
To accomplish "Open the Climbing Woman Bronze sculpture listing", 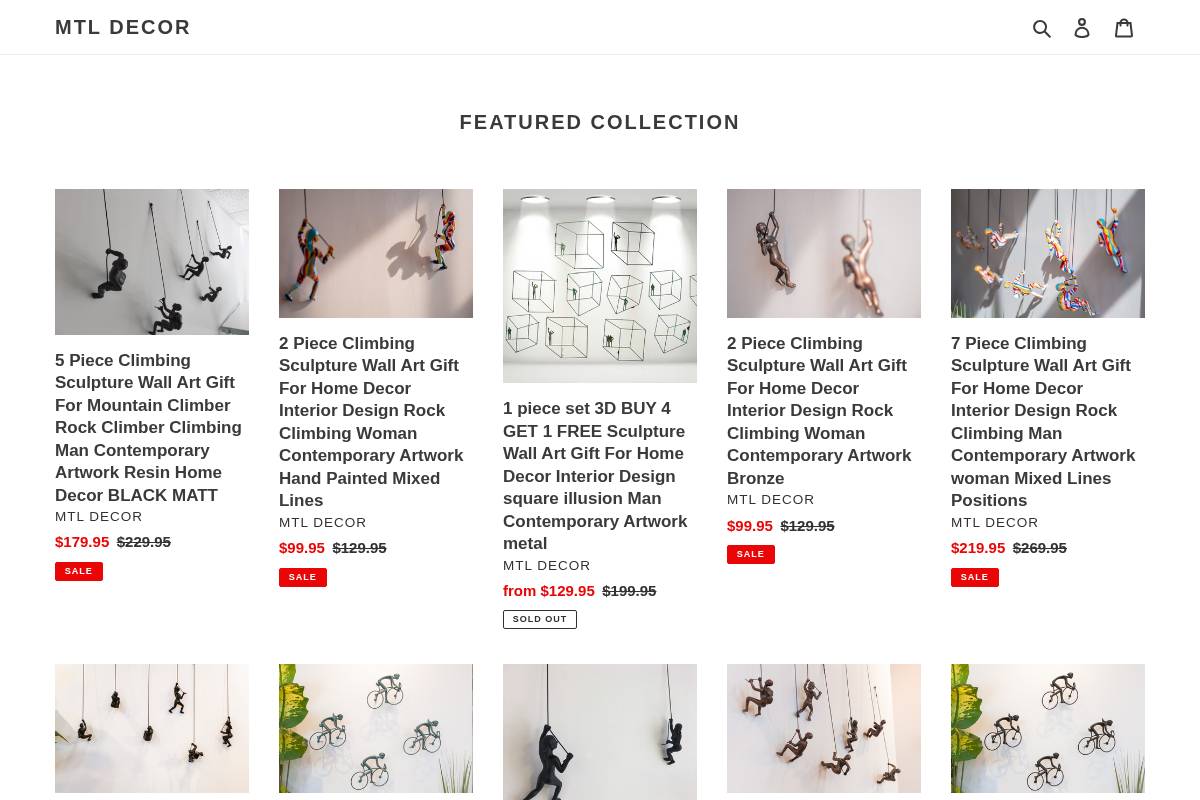I will pyautogui.click(x=819, y=410).
